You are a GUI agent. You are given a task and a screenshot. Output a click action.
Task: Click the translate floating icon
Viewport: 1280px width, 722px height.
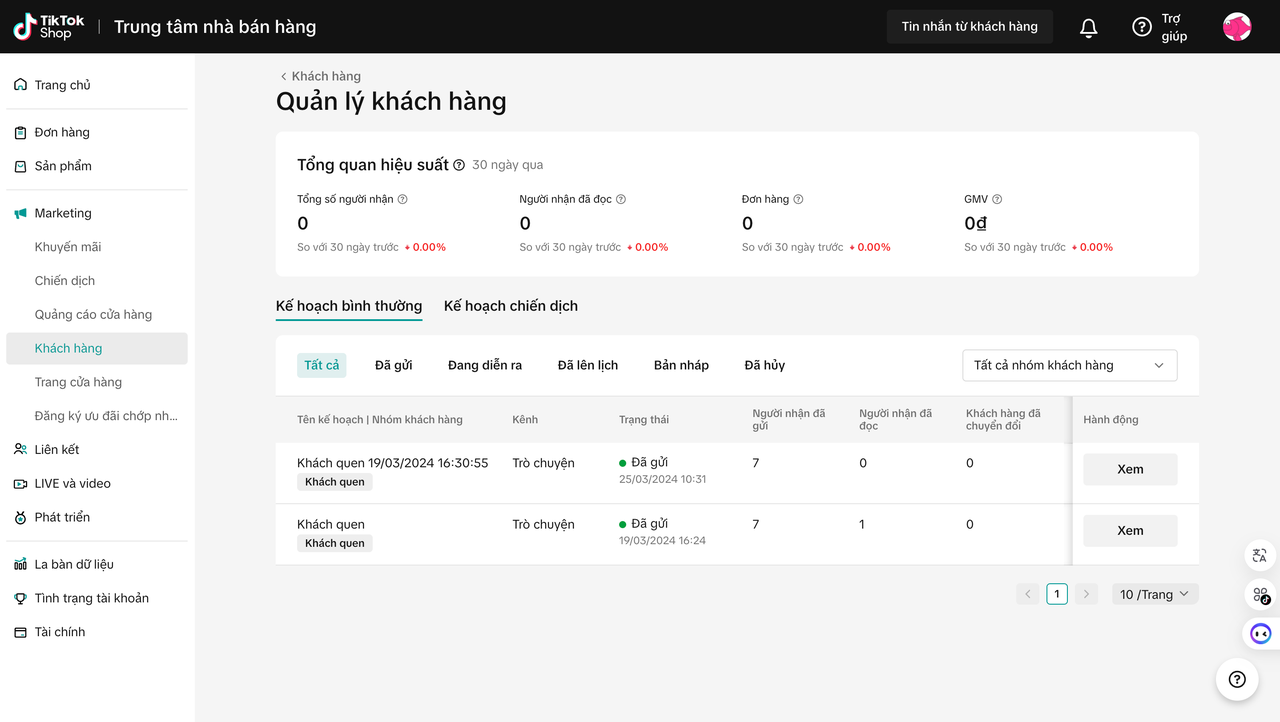click(1260, 556)
